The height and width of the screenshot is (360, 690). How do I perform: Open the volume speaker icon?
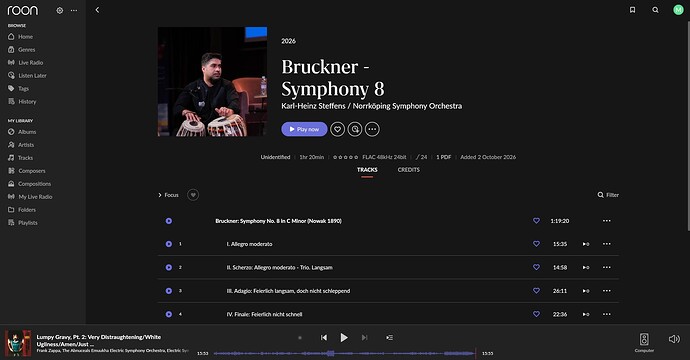[674, 339]
